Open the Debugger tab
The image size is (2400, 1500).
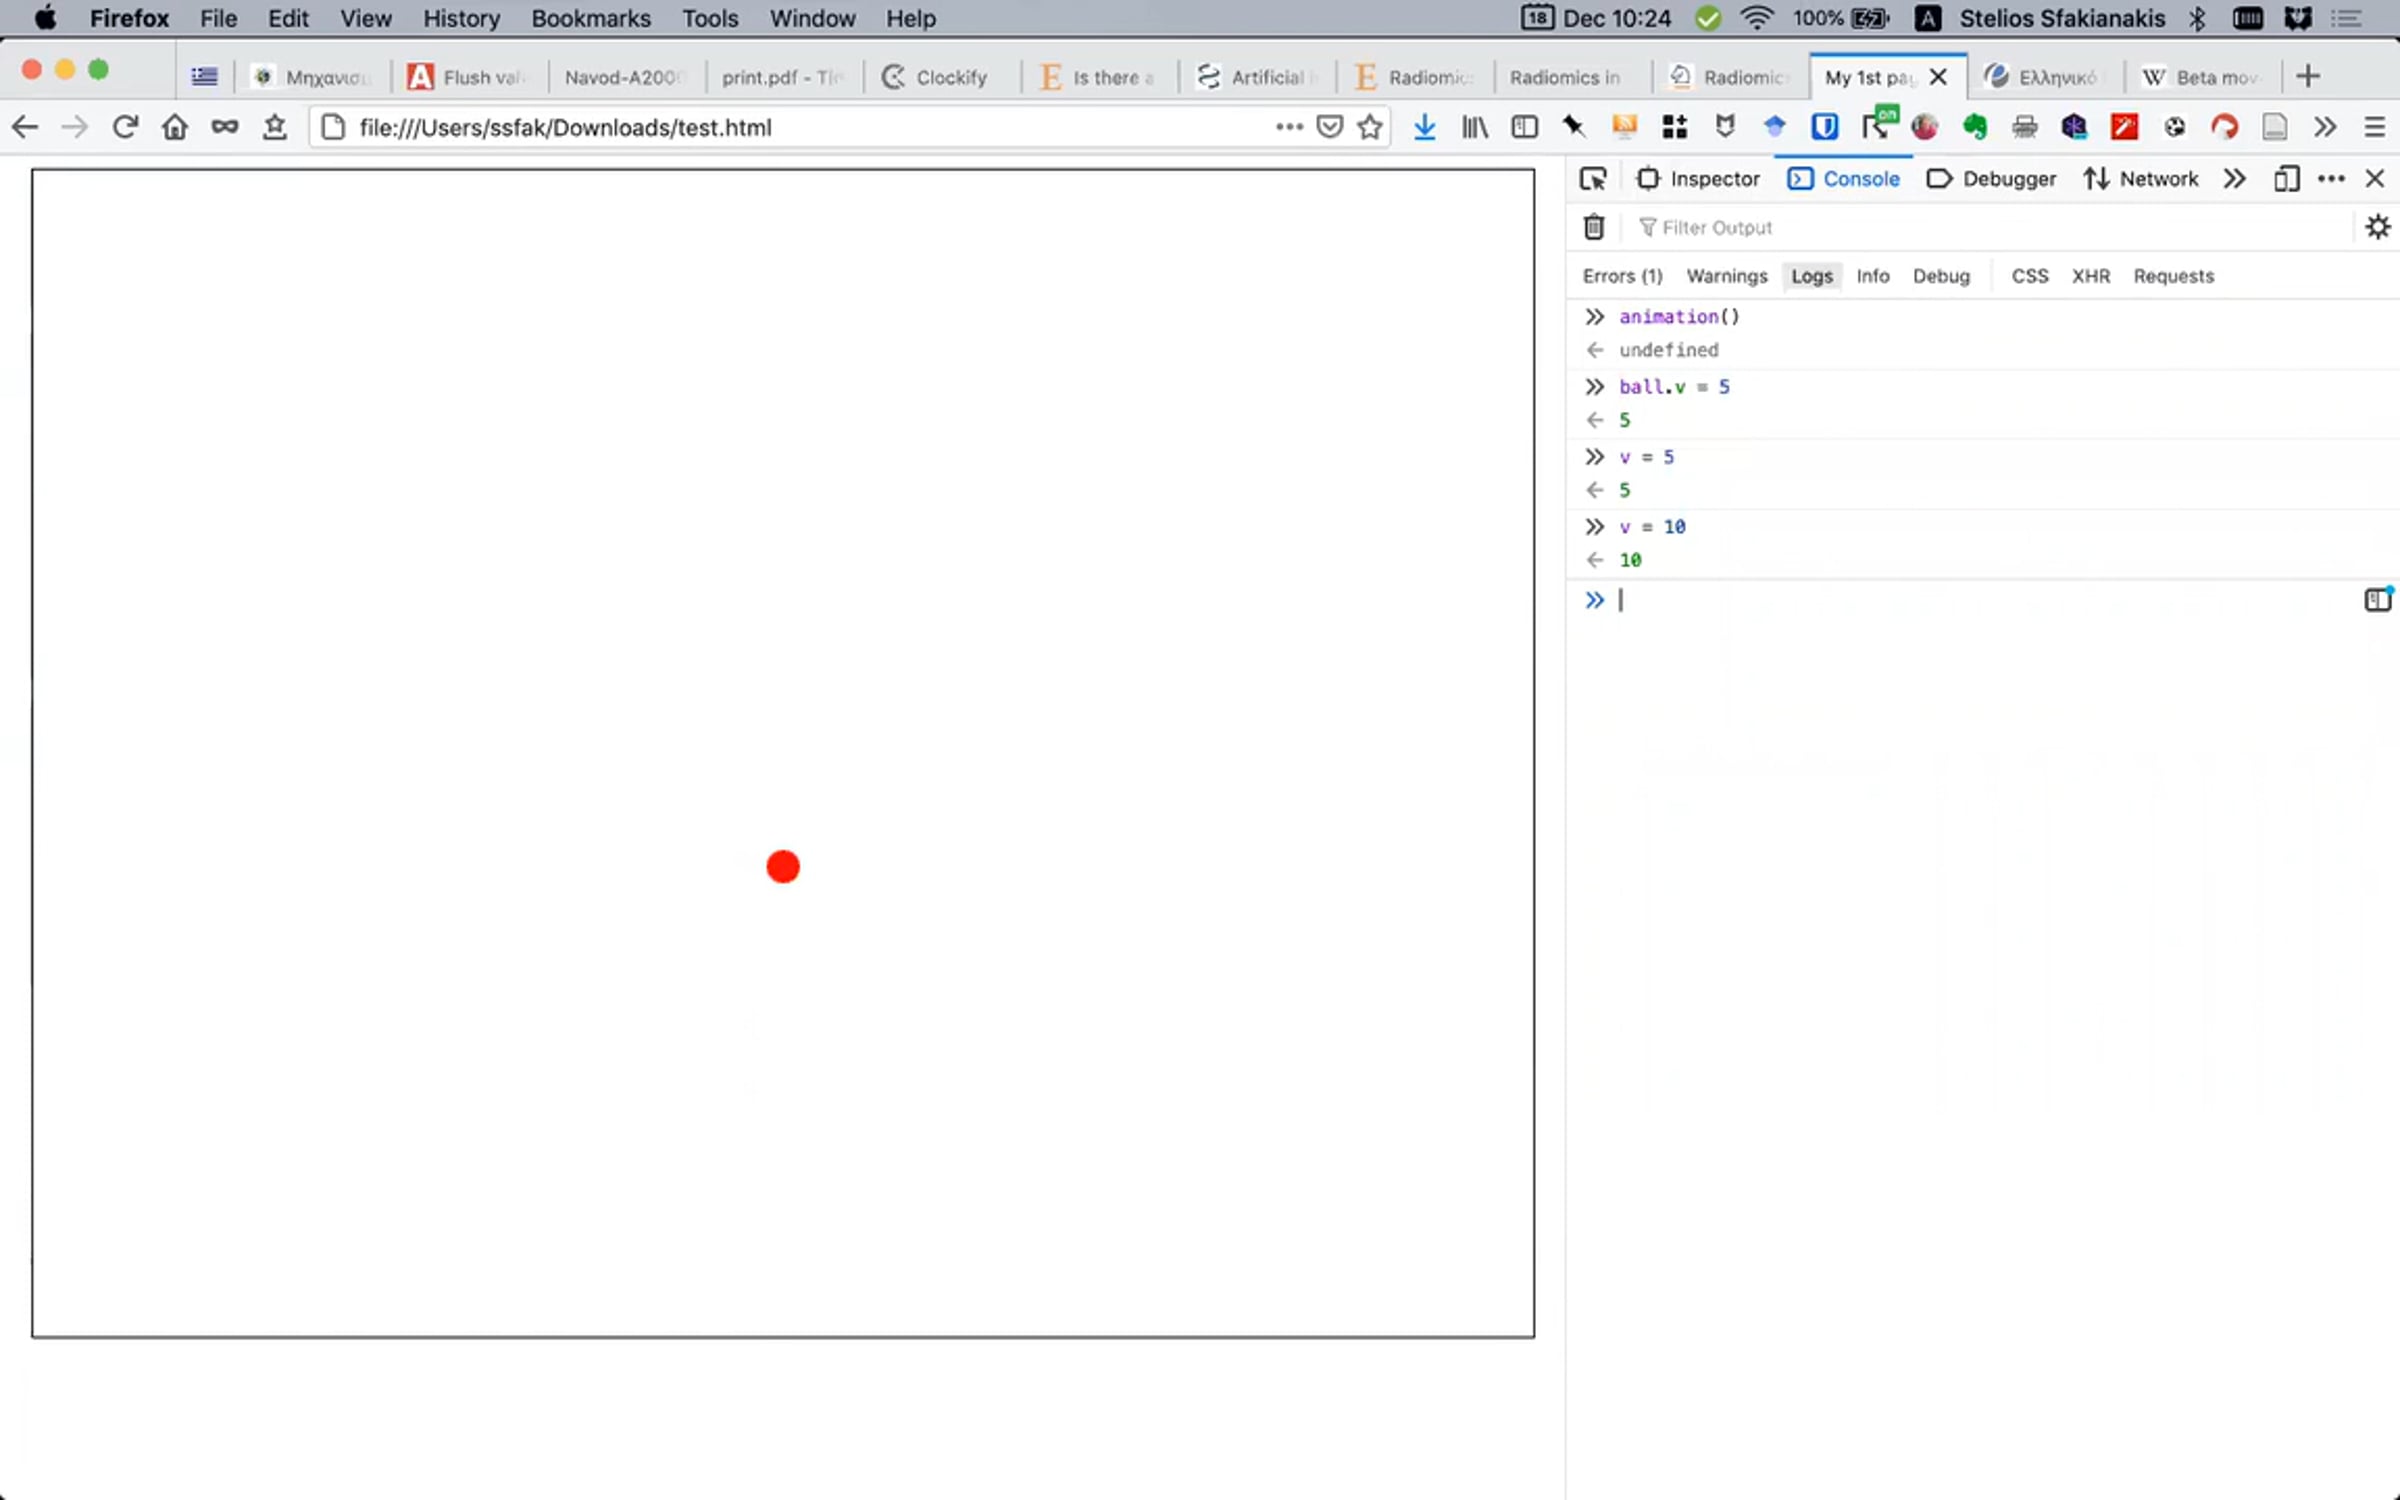click(x=1991, y=179)
